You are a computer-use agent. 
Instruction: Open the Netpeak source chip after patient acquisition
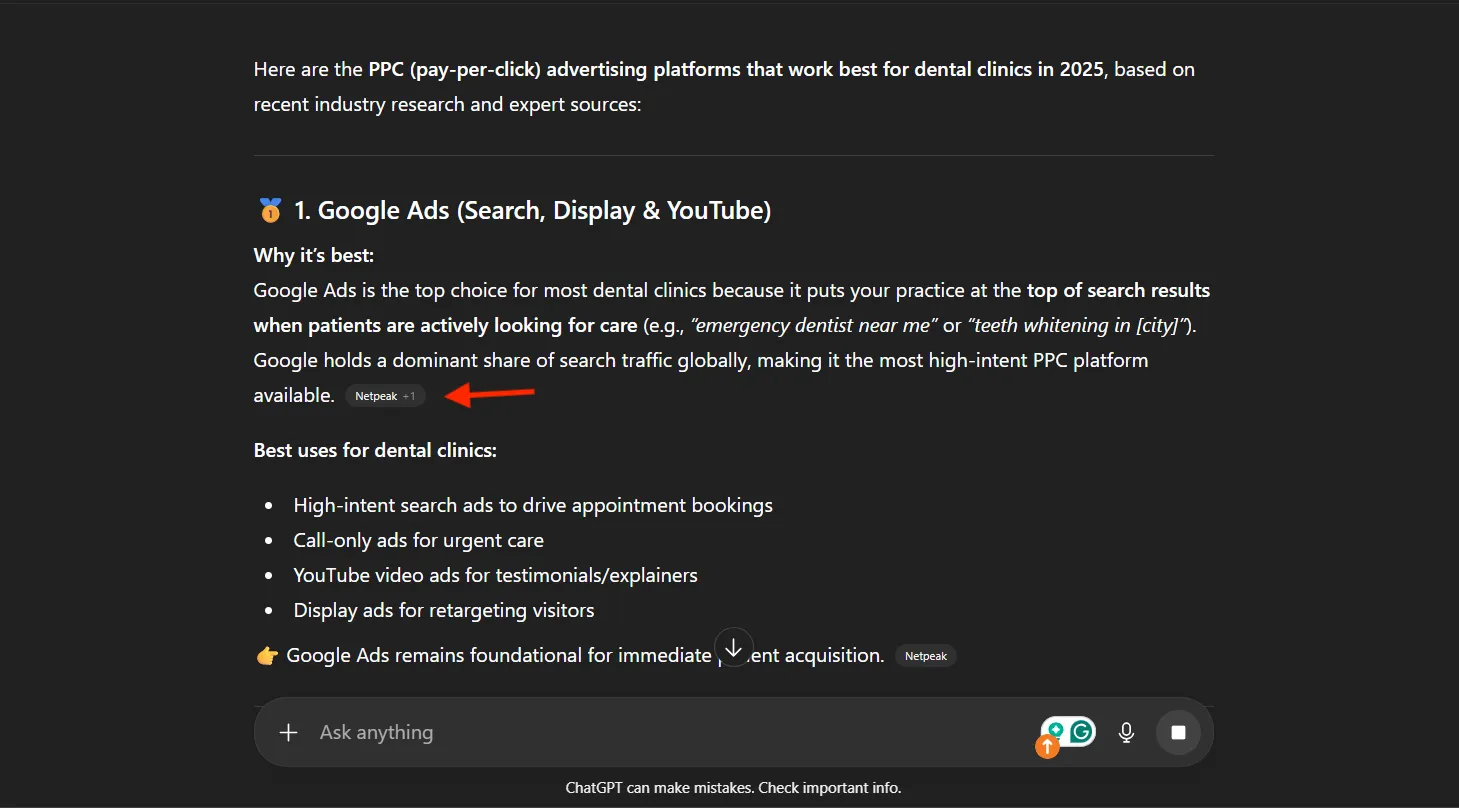point(925,657)
